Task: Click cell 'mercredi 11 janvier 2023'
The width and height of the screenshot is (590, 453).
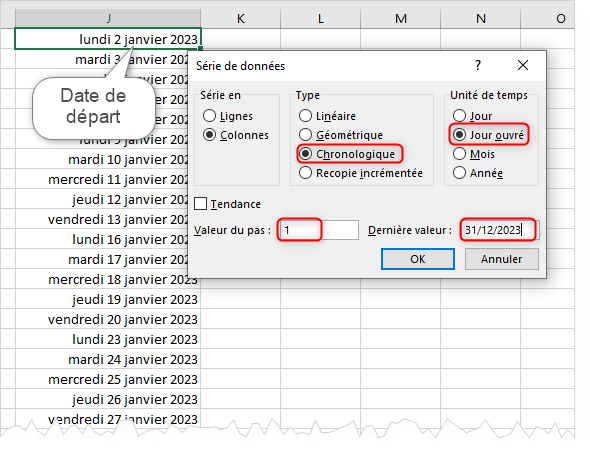Action: pyautogui.click(x=102, y=179)
